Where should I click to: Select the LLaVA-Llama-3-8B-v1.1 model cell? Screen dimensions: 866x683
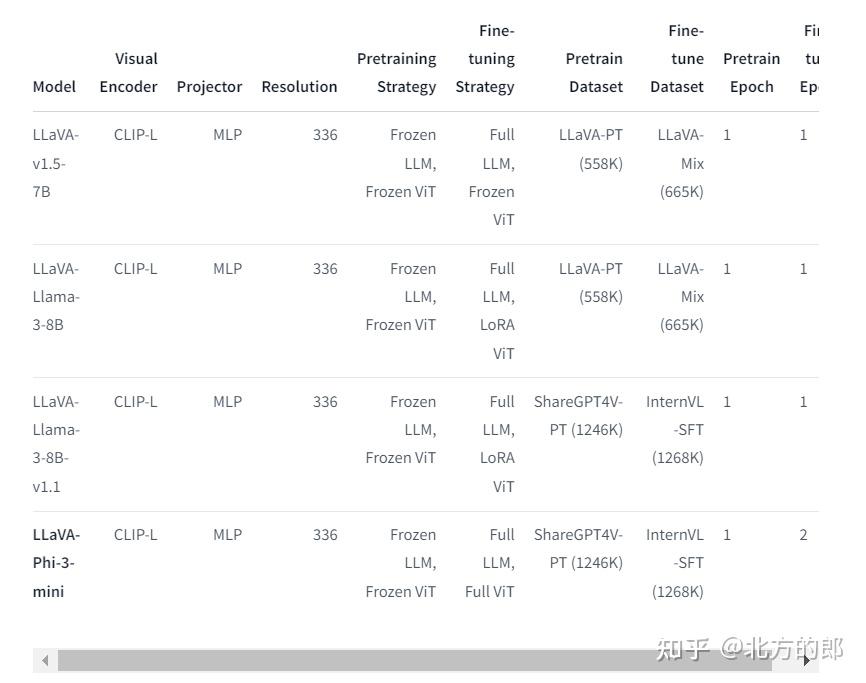coord(55,444)
